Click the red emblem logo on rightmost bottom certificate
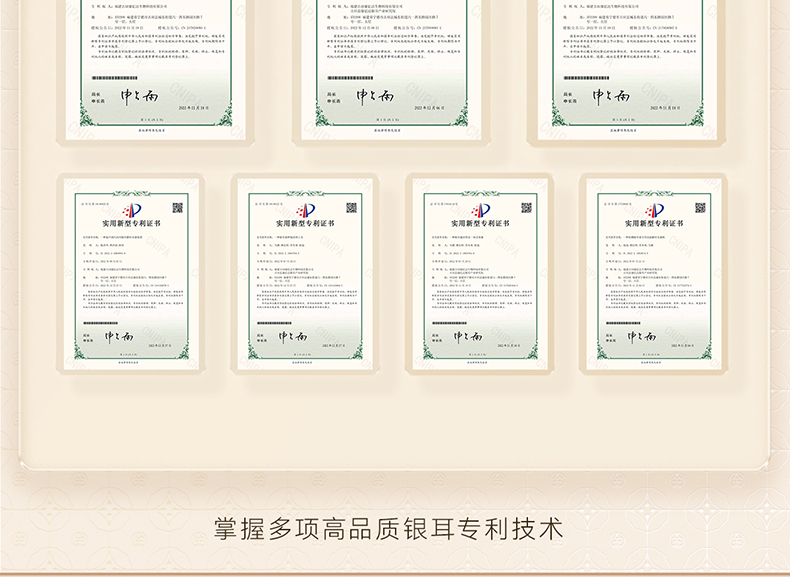The width and height of the screenshot is (790, 577). (655, 210)
